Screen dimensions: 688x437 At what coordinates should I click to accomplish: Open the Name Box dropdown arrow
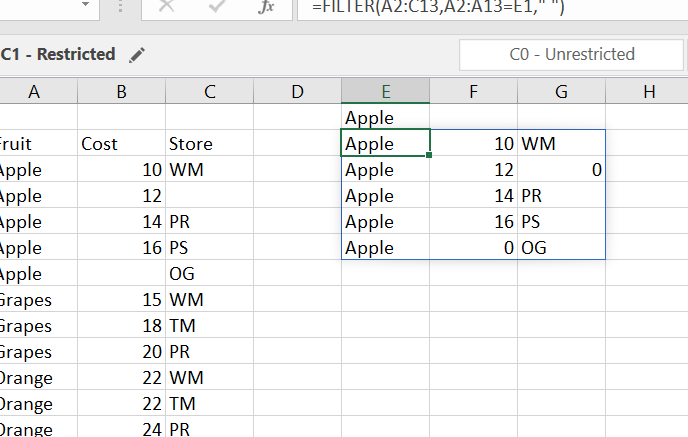tap(85, 4)
